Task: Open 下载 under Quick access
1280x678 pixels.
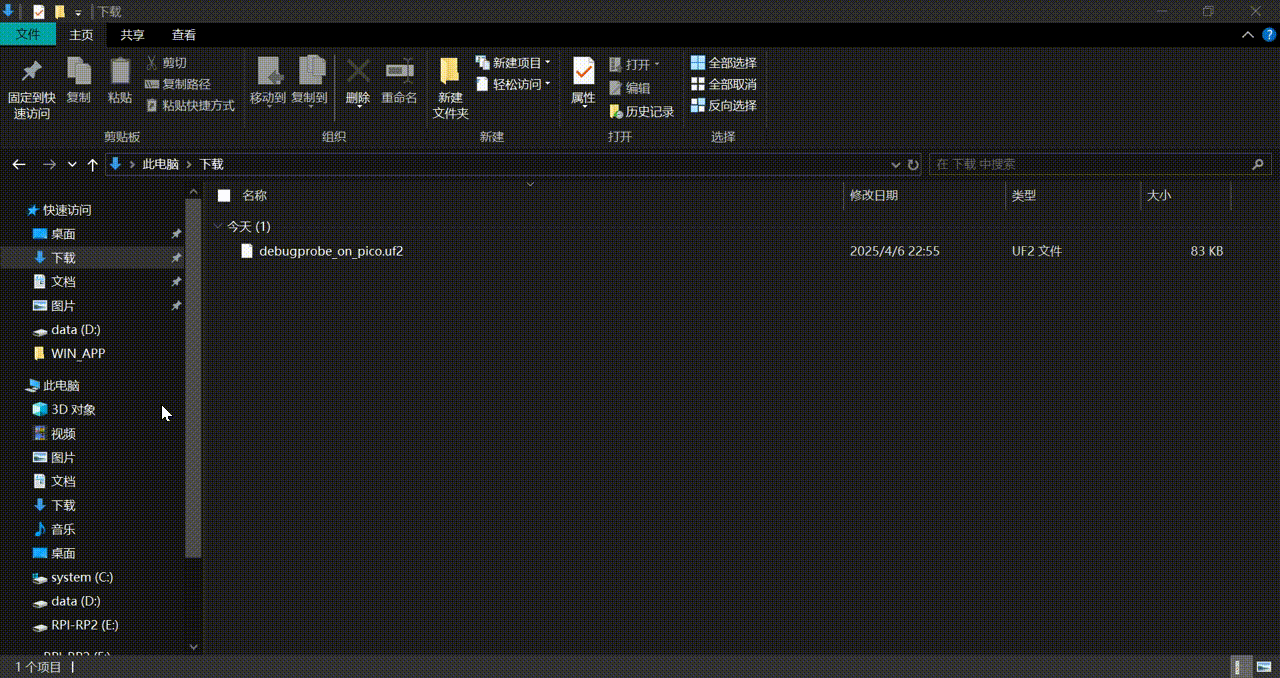Action: (63, 258)
